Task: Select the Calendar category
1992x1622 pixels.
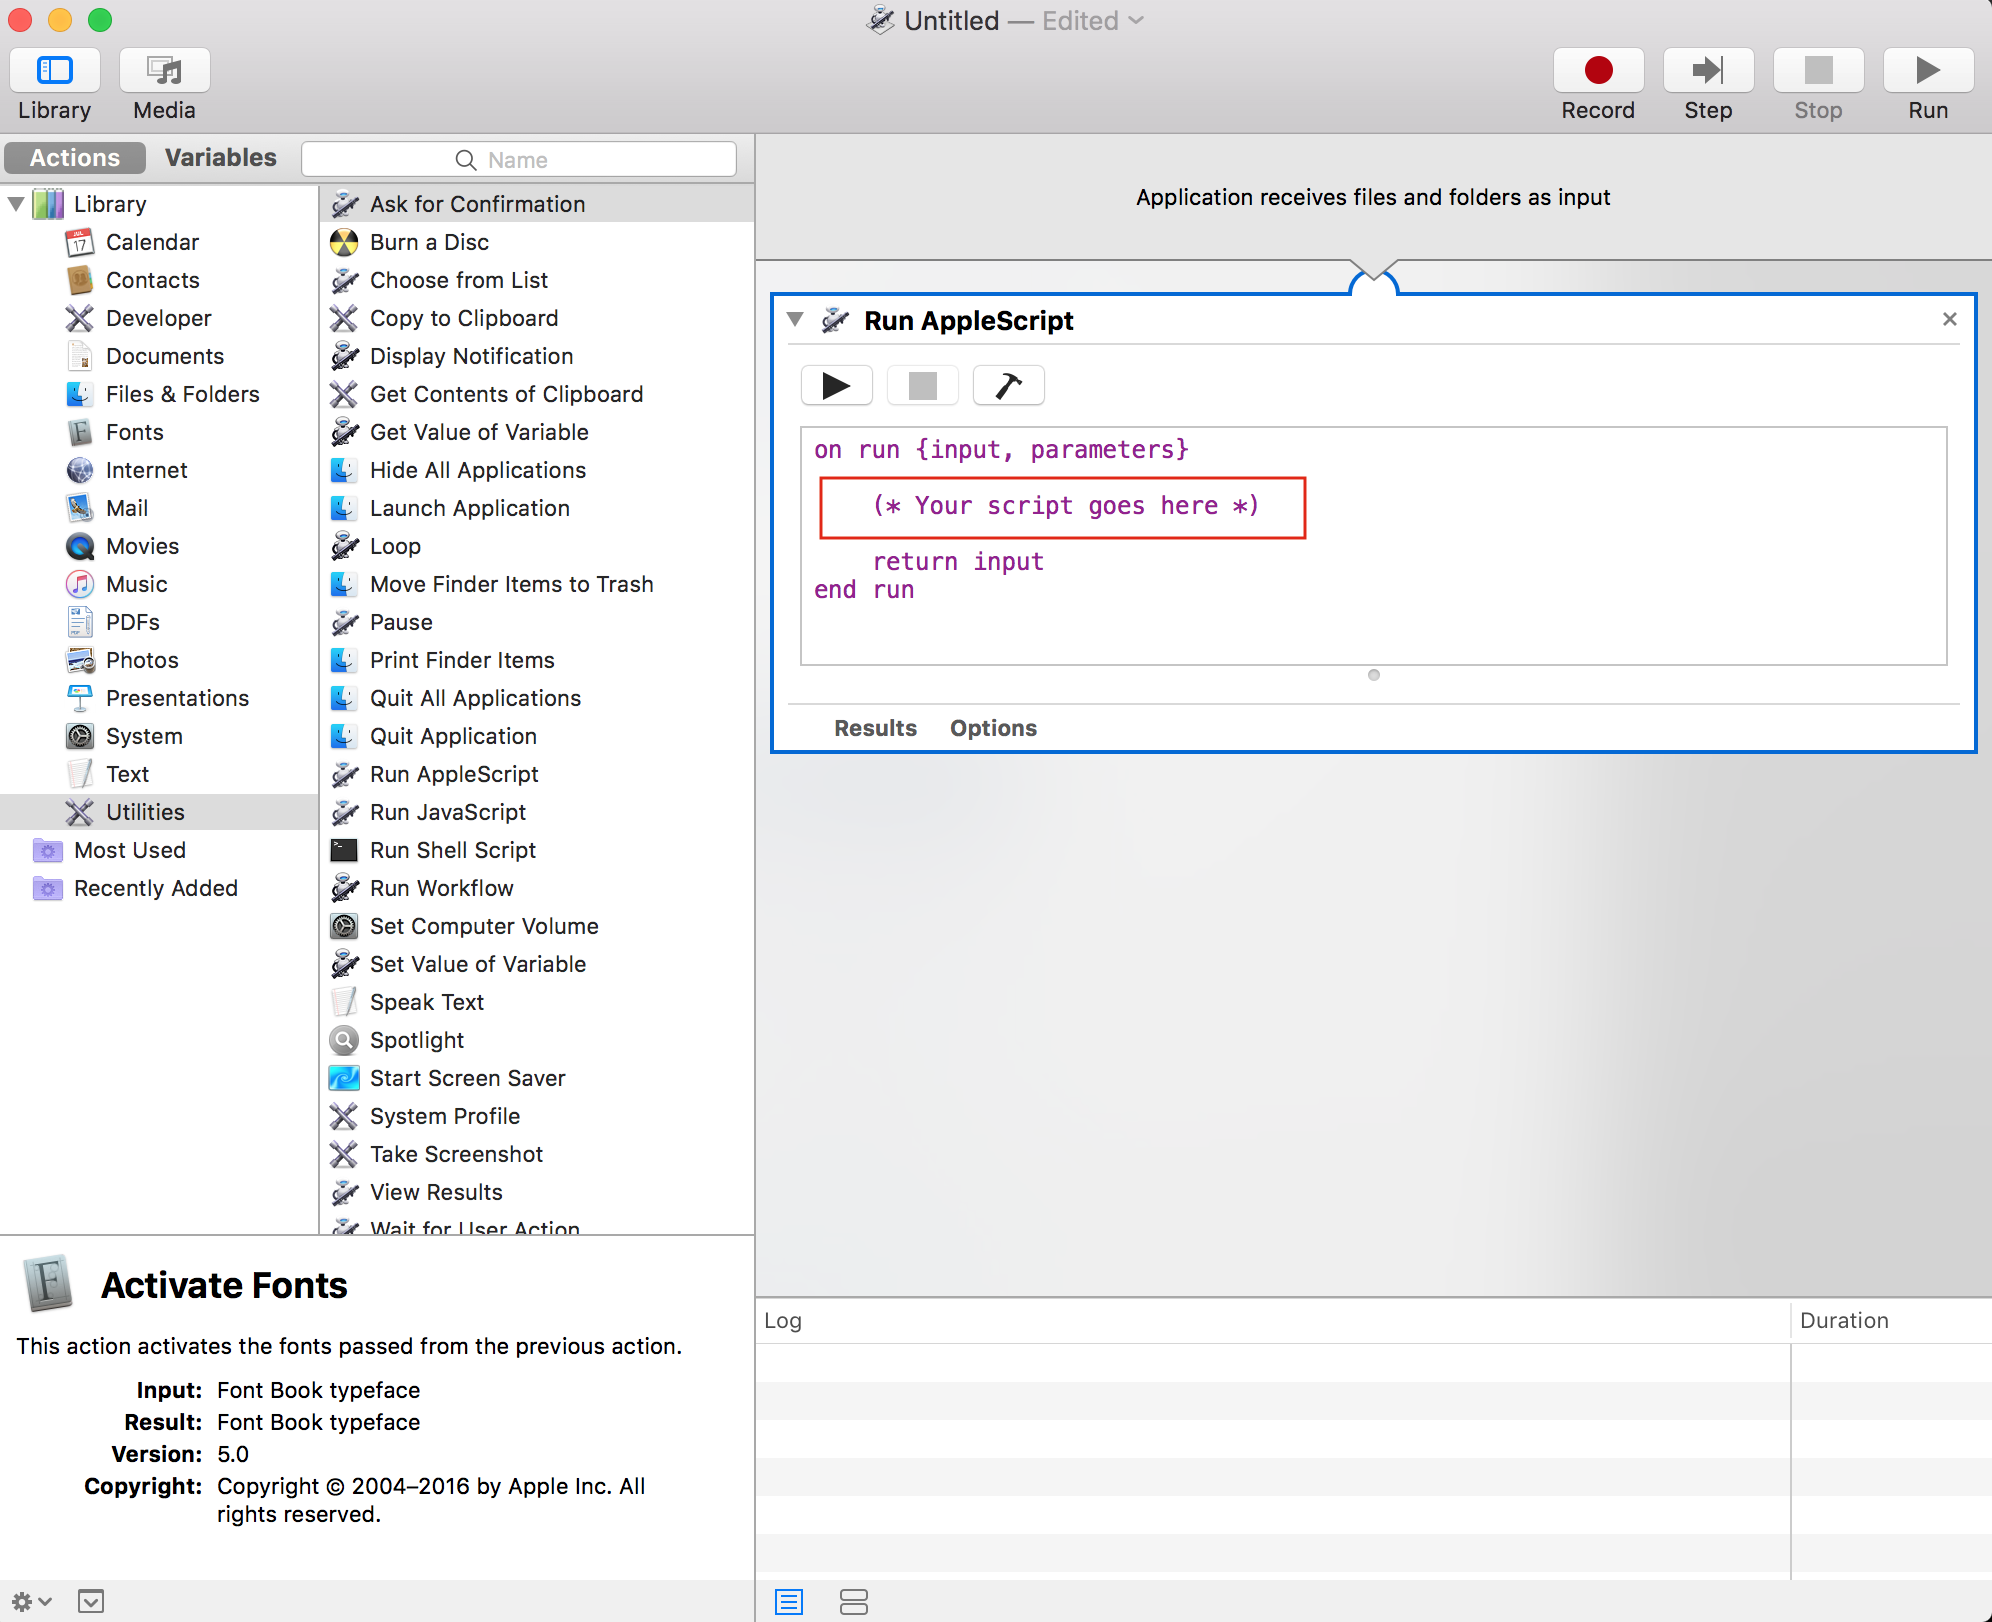Action: (152, 242)
